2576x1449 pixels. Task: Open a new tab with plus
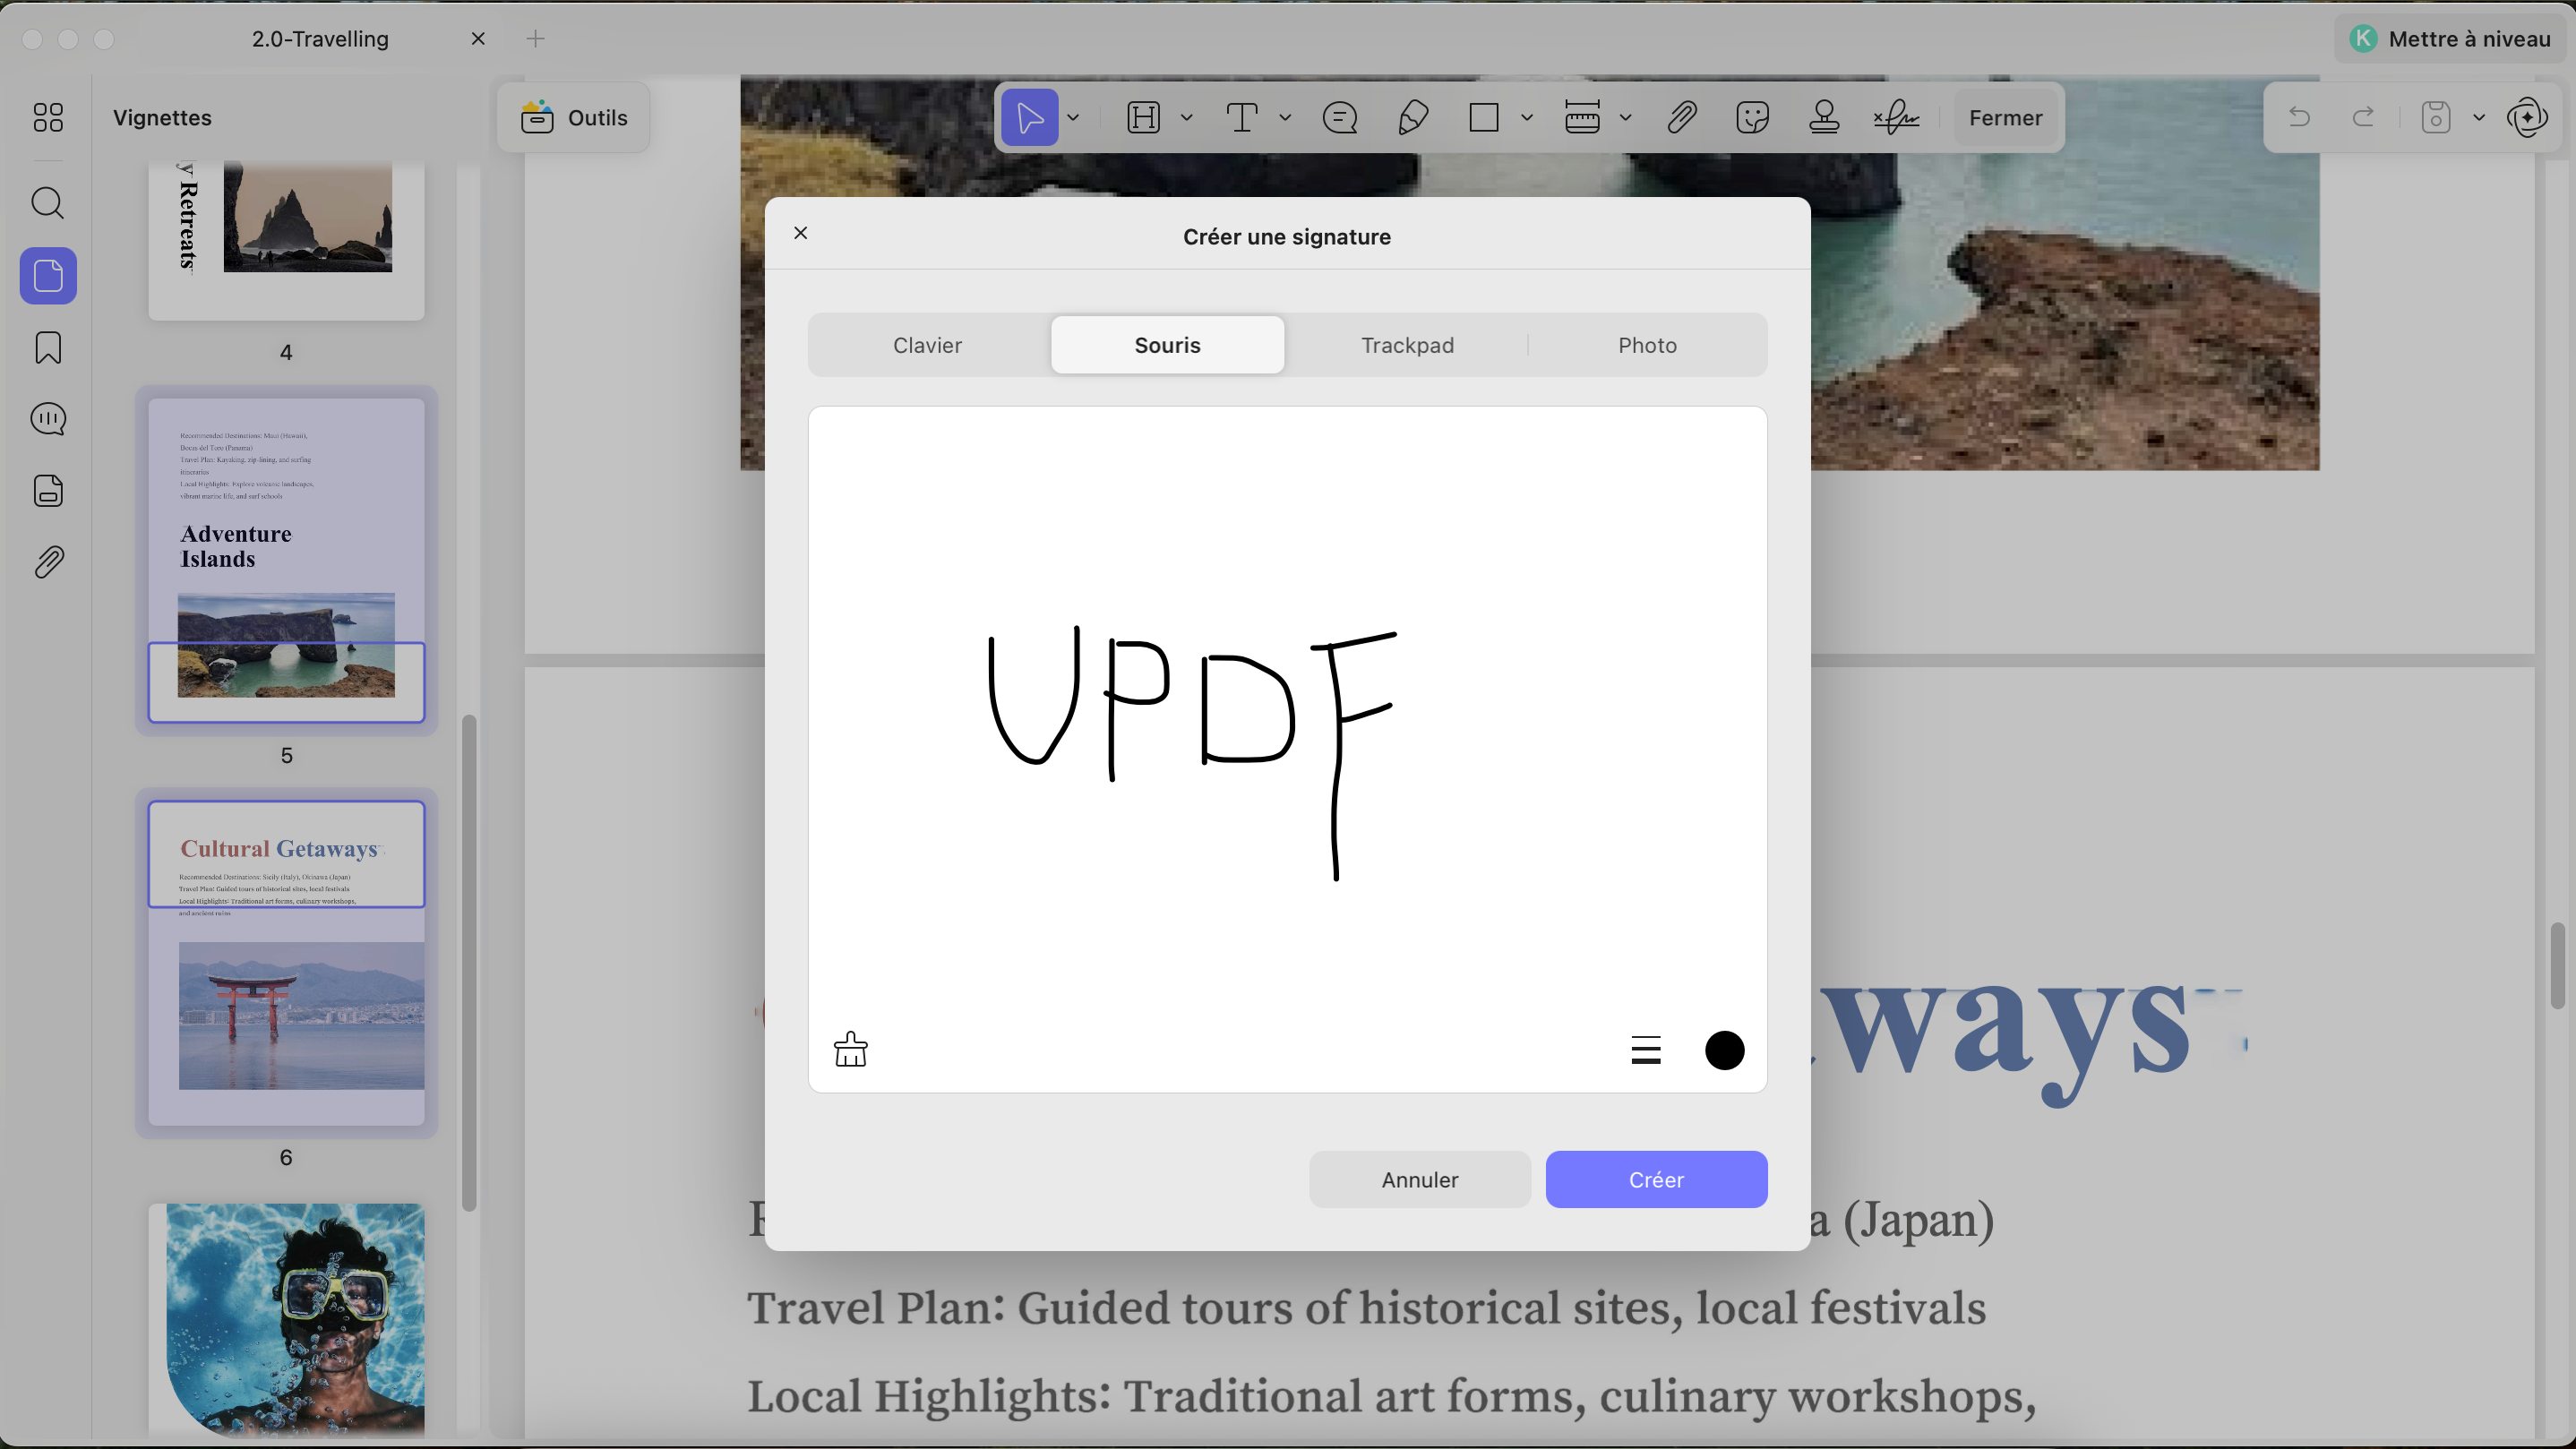click(535, 38)
